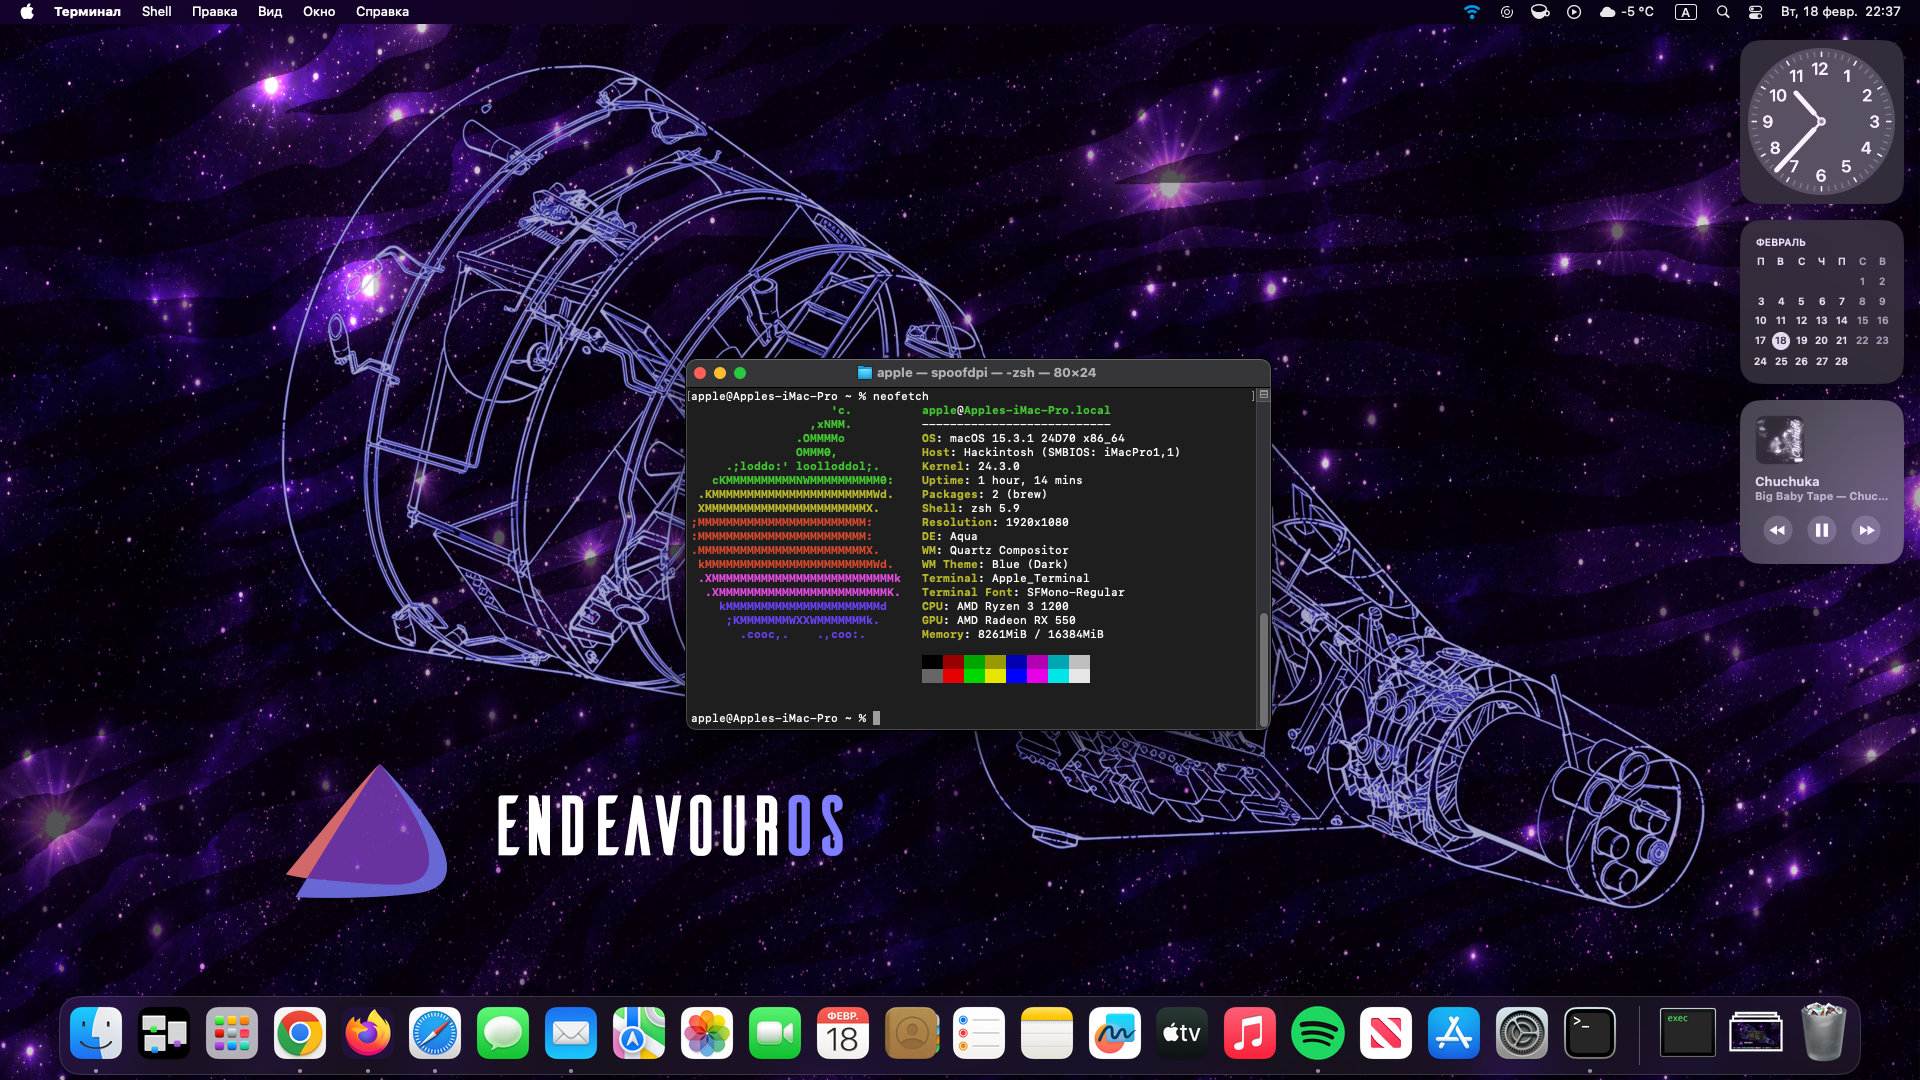The width and height of the screenshot is (1920, 1080).
Task: Skip to previous track in music widget
Action: pyautogui.click(x=1777, y=530)
